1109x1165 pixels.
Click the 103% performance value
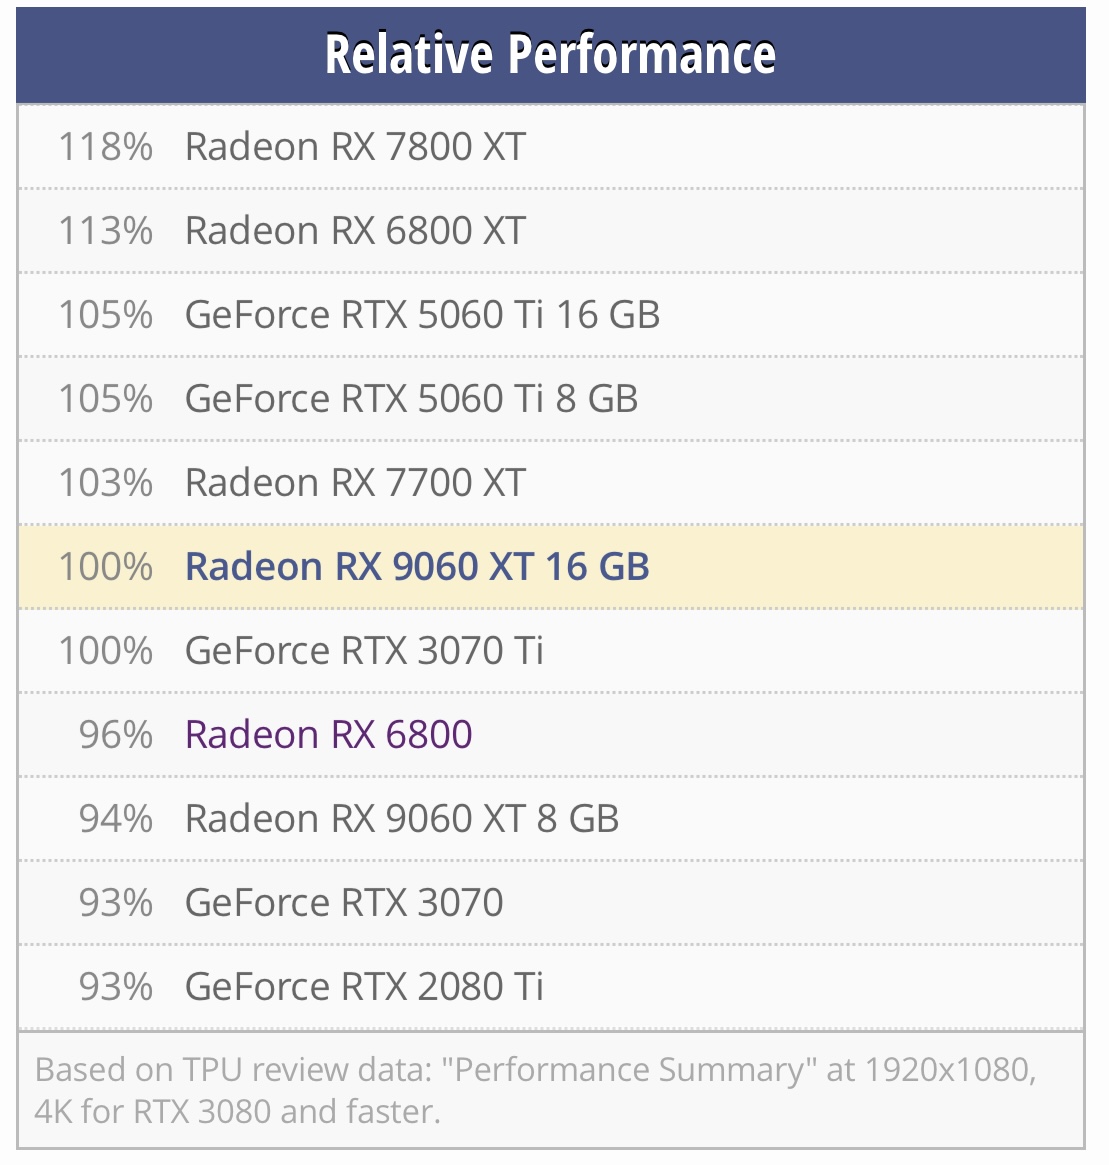click(105, 483)
